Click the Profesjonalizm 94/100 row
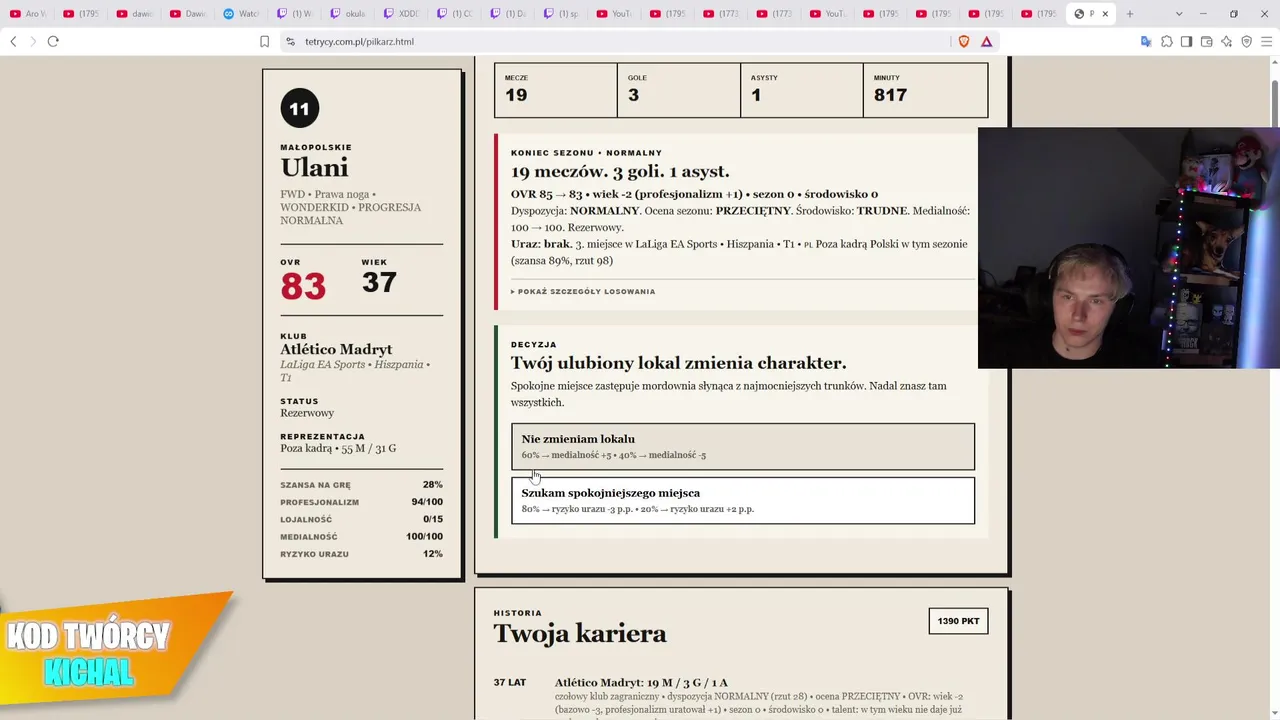 (x=361, y=502)
